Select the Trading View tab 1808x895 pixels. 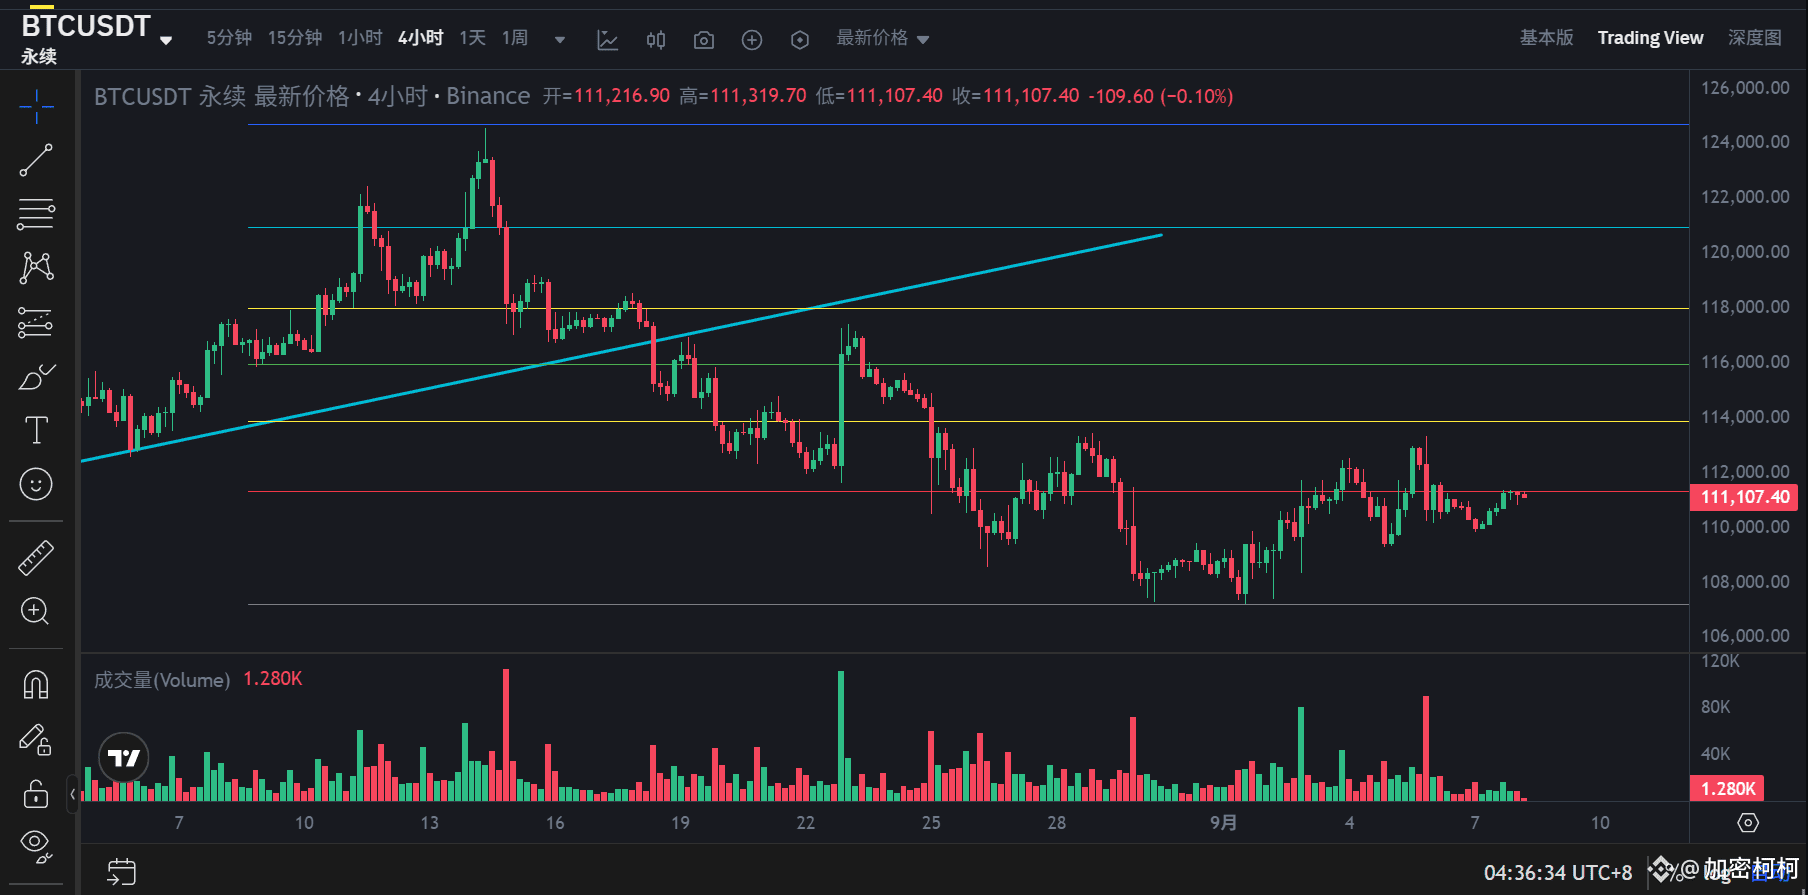click(x=1650, y=38)
